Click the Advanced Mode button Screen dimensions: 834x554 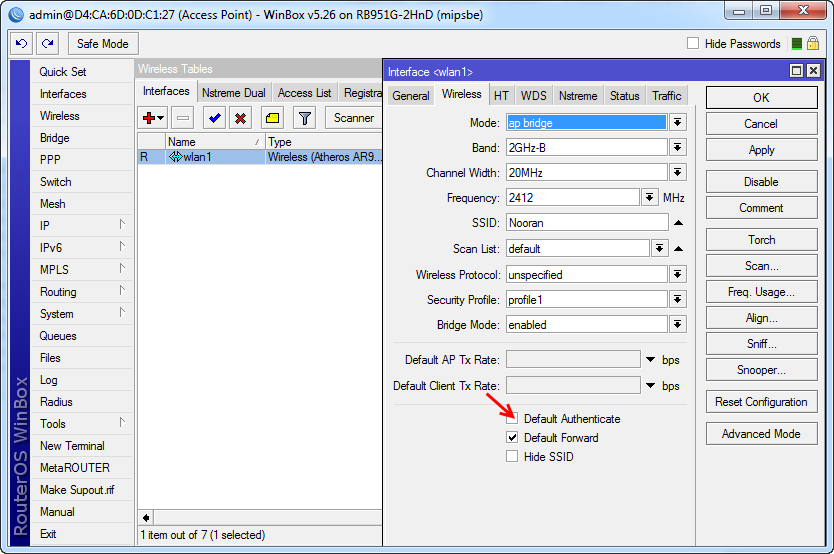coord(761,434)
